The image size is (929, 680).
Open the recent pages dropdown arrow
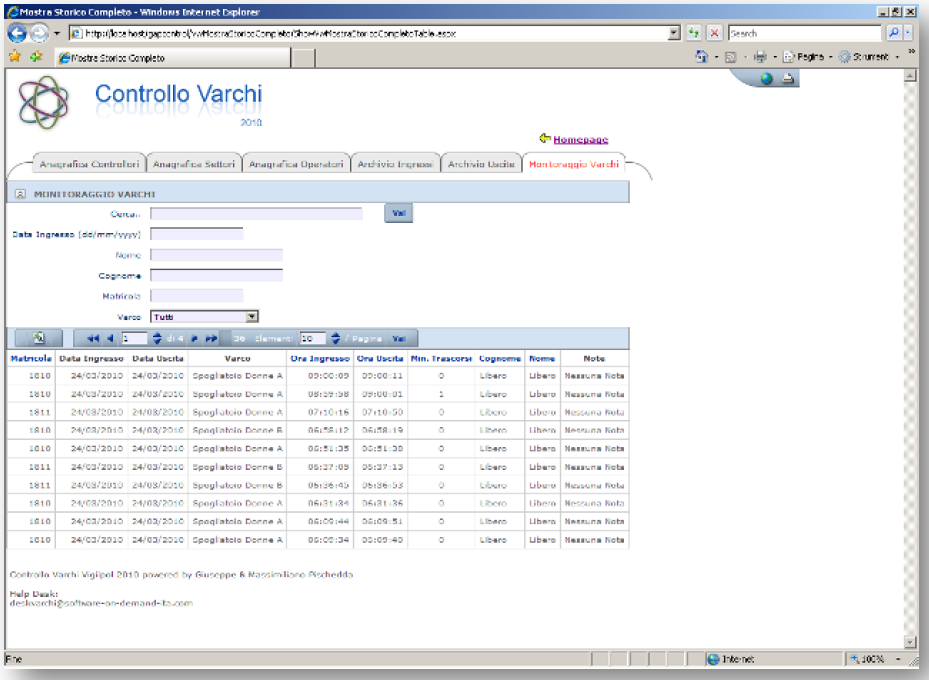click(x=57, y=33)
